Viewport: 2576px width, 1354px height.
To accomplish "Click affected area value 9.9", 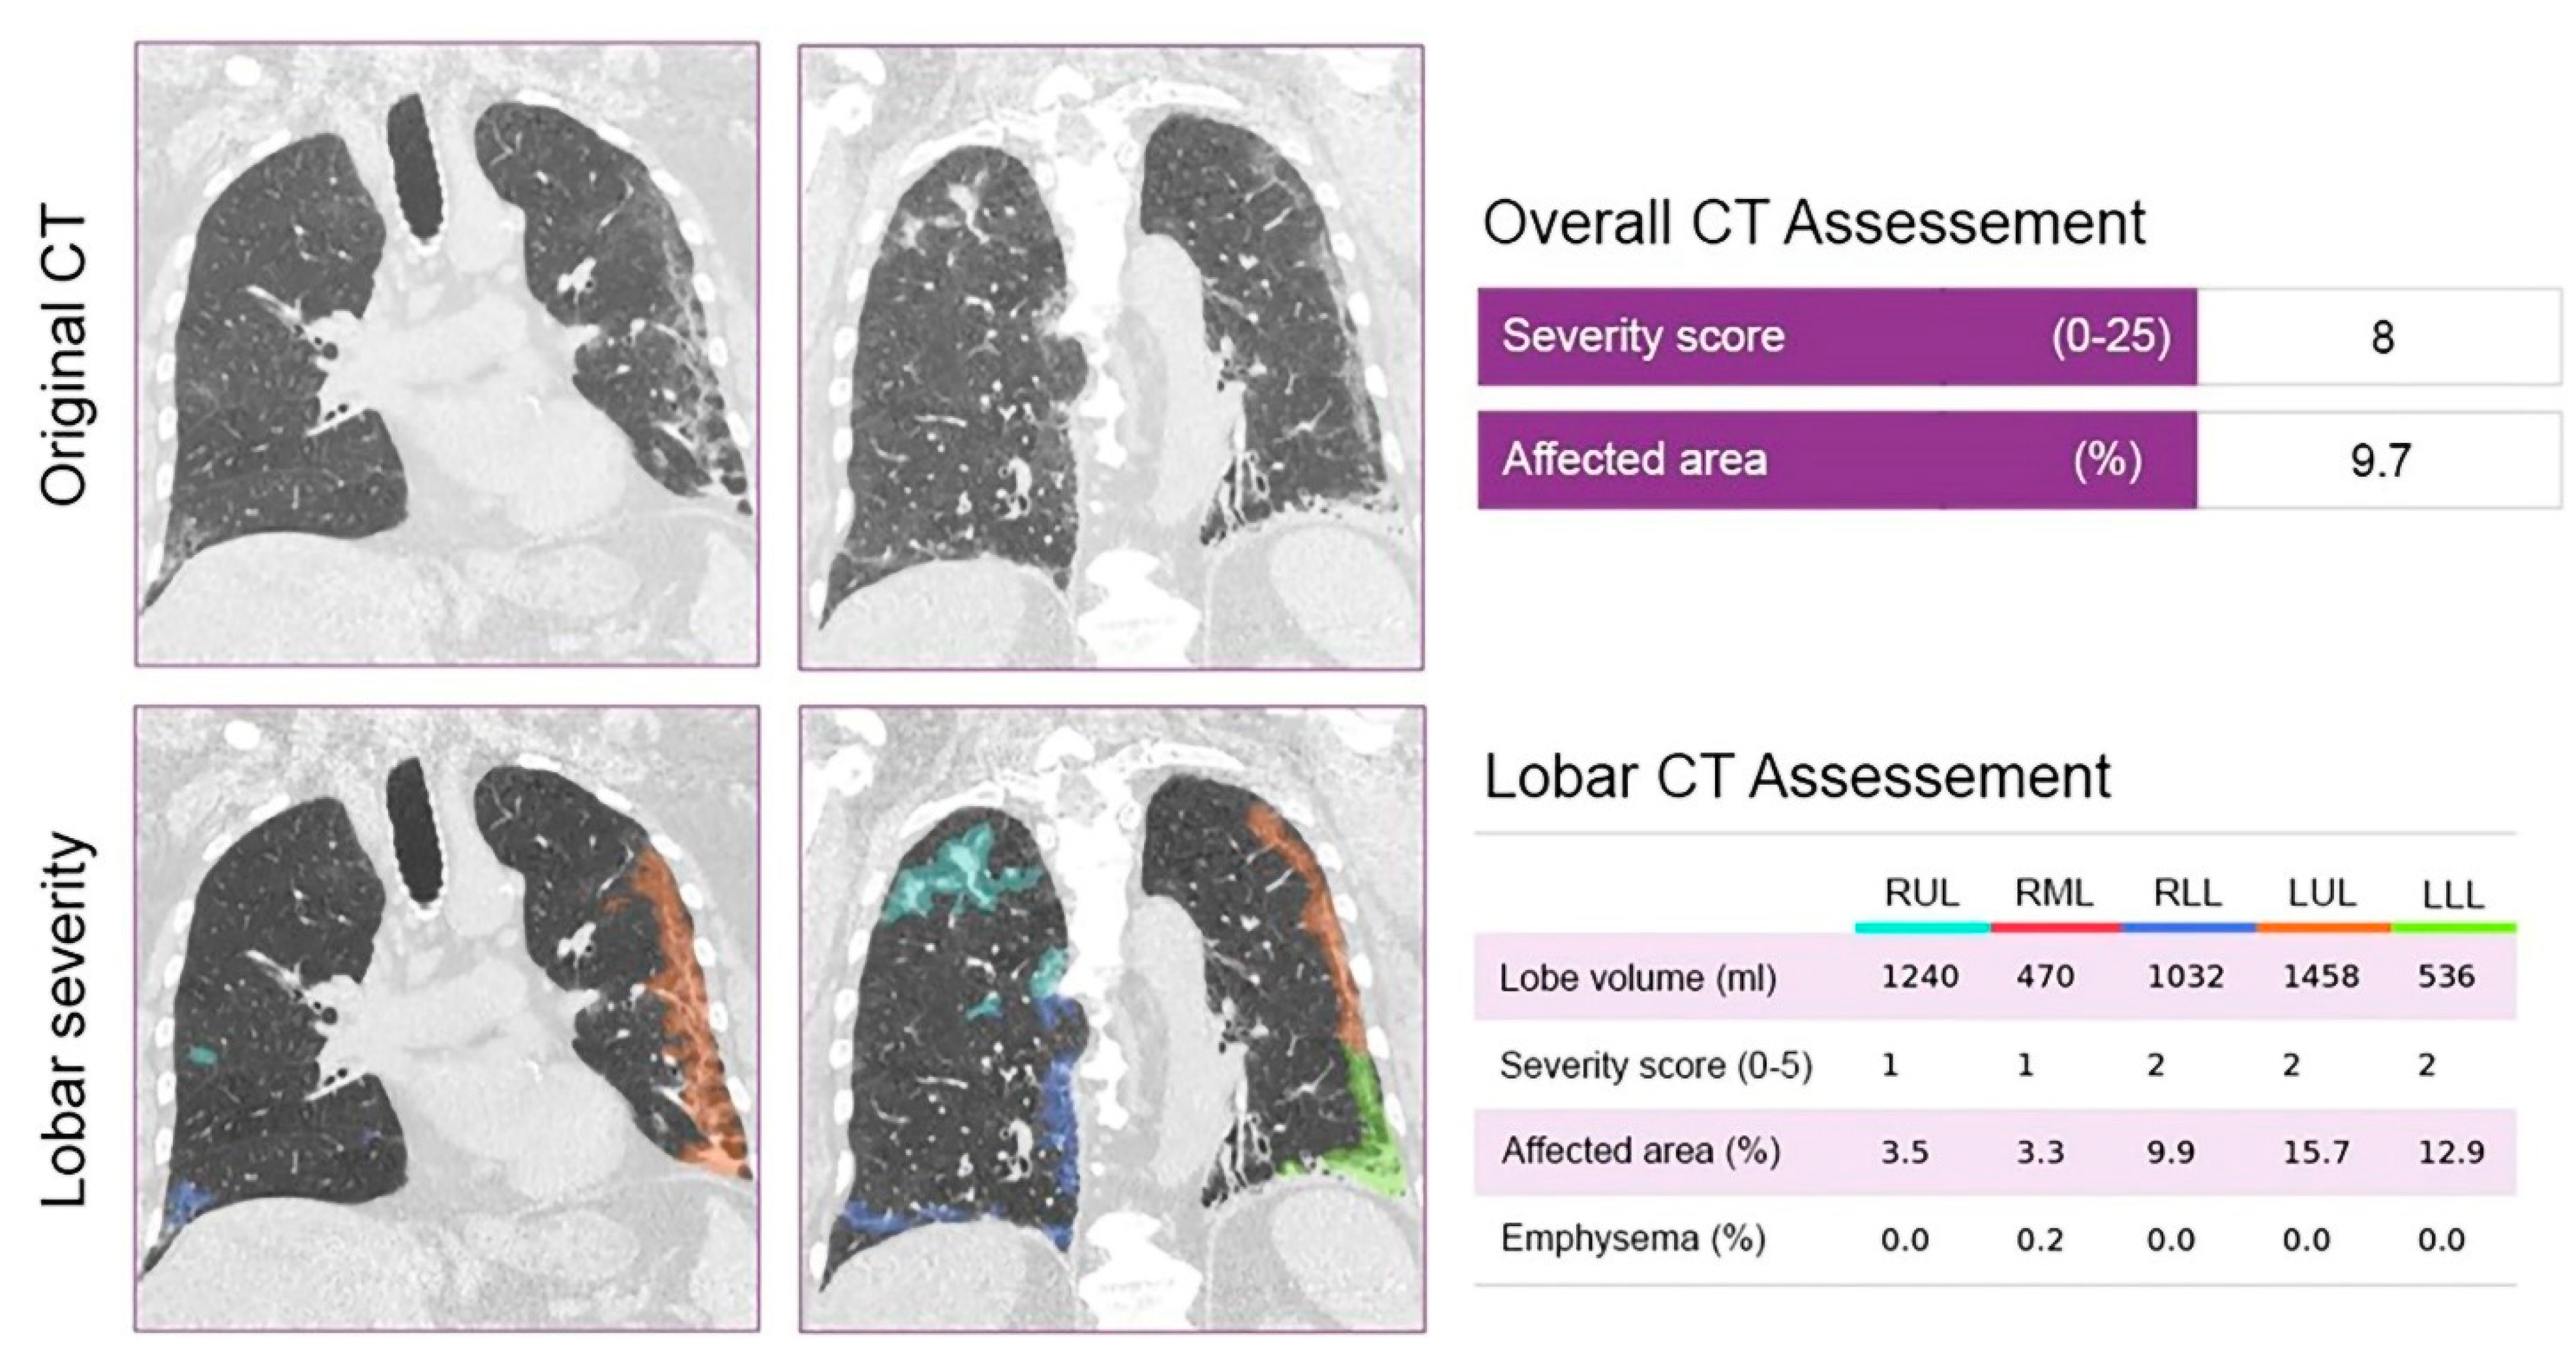I will pos(2171,1152).
